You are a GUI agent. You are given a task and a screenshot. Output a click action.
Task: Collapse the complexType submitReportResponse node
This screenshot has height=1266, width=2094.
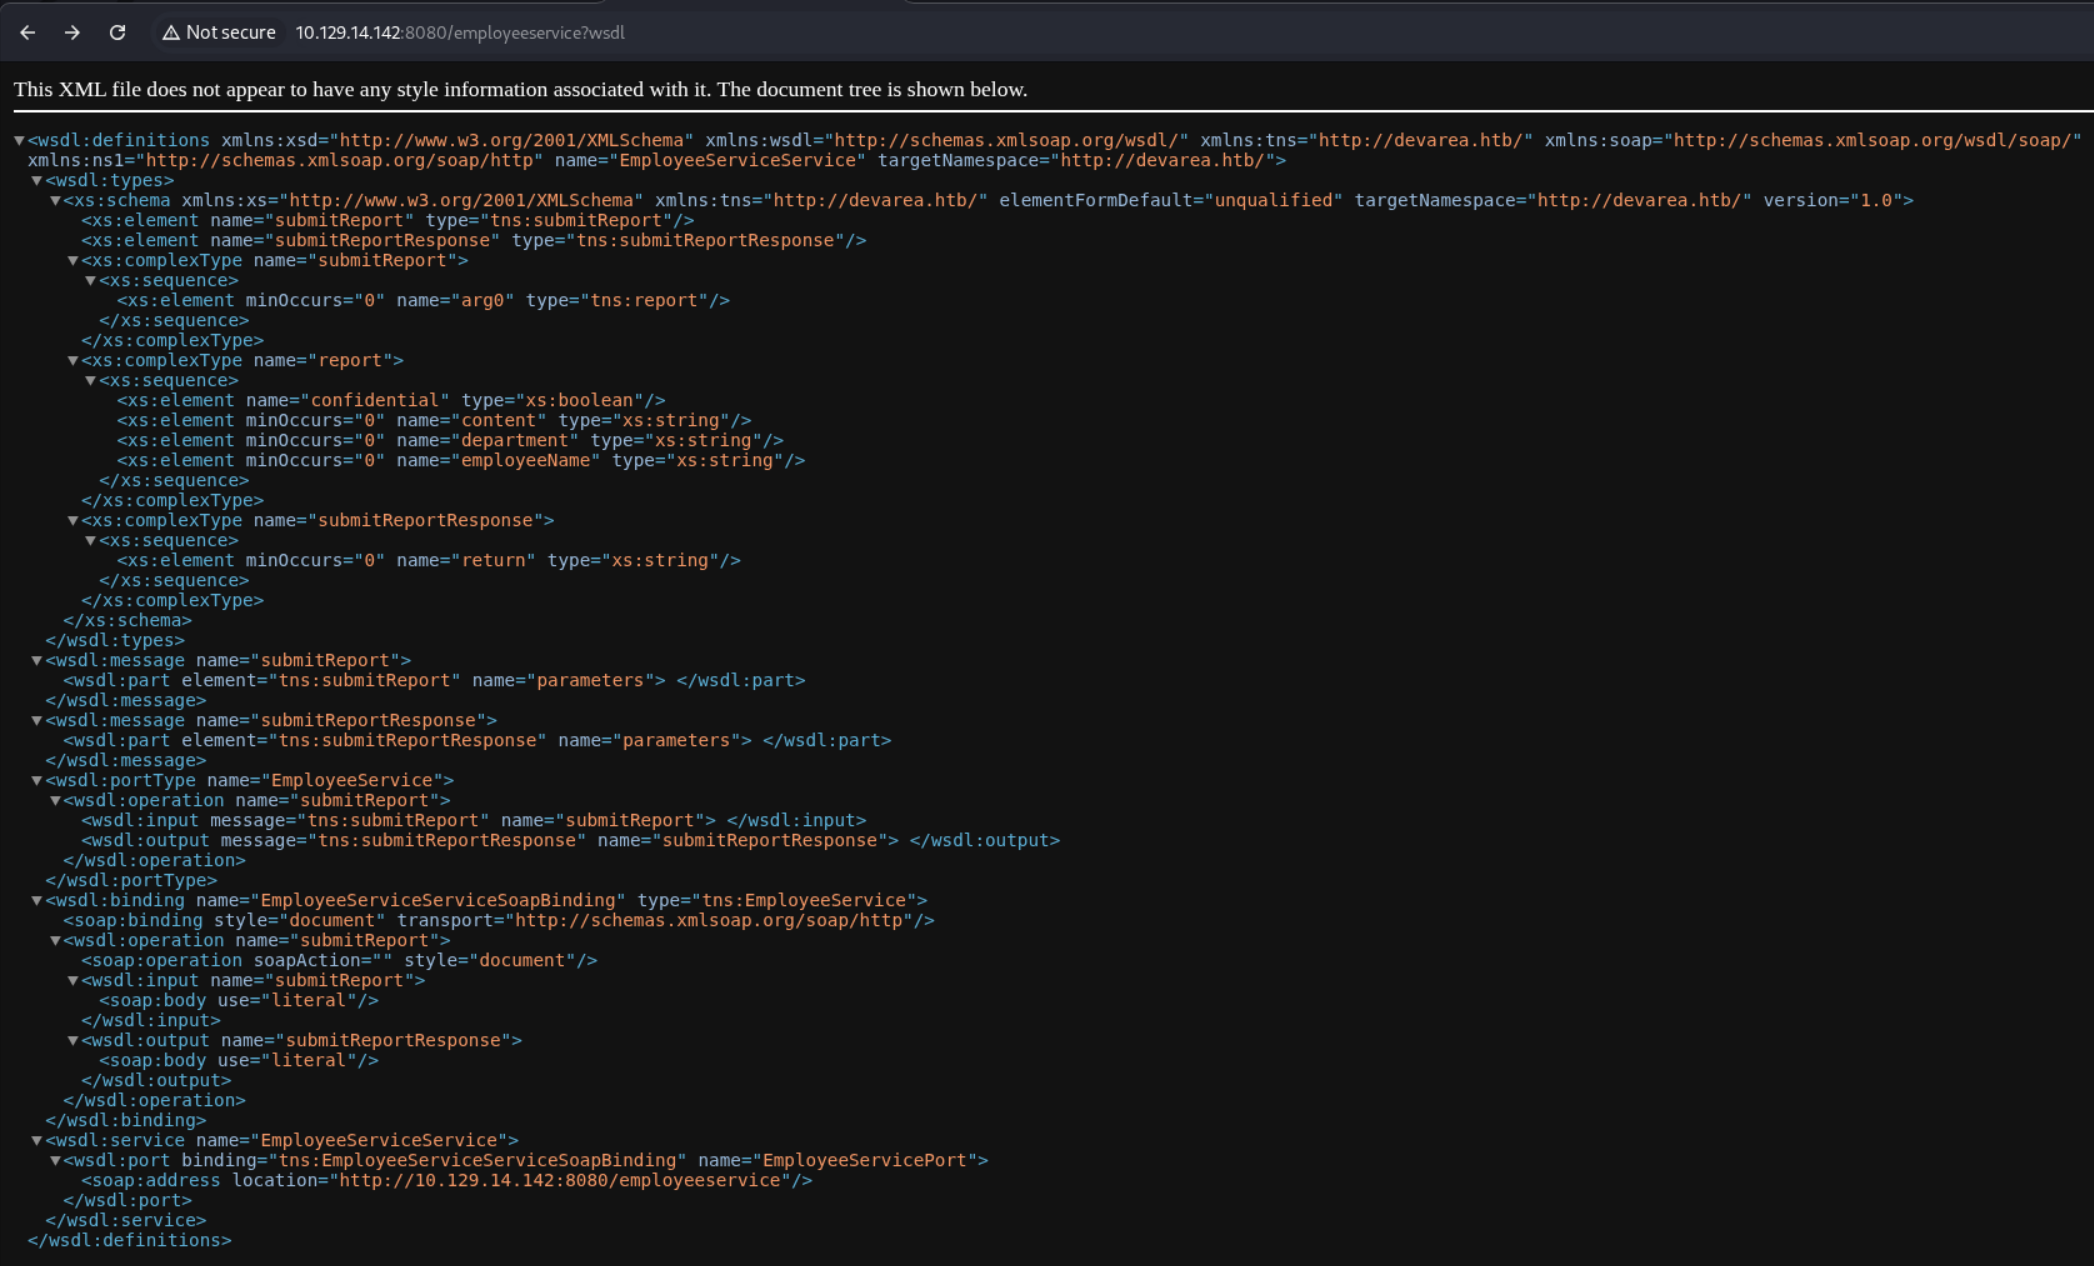pos(73,521)
